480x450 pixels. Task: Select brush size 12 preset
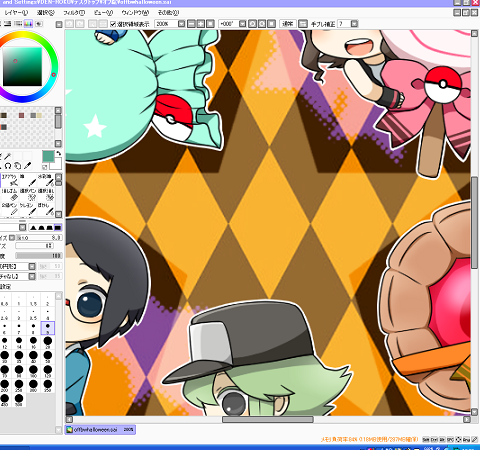point(5,342)
